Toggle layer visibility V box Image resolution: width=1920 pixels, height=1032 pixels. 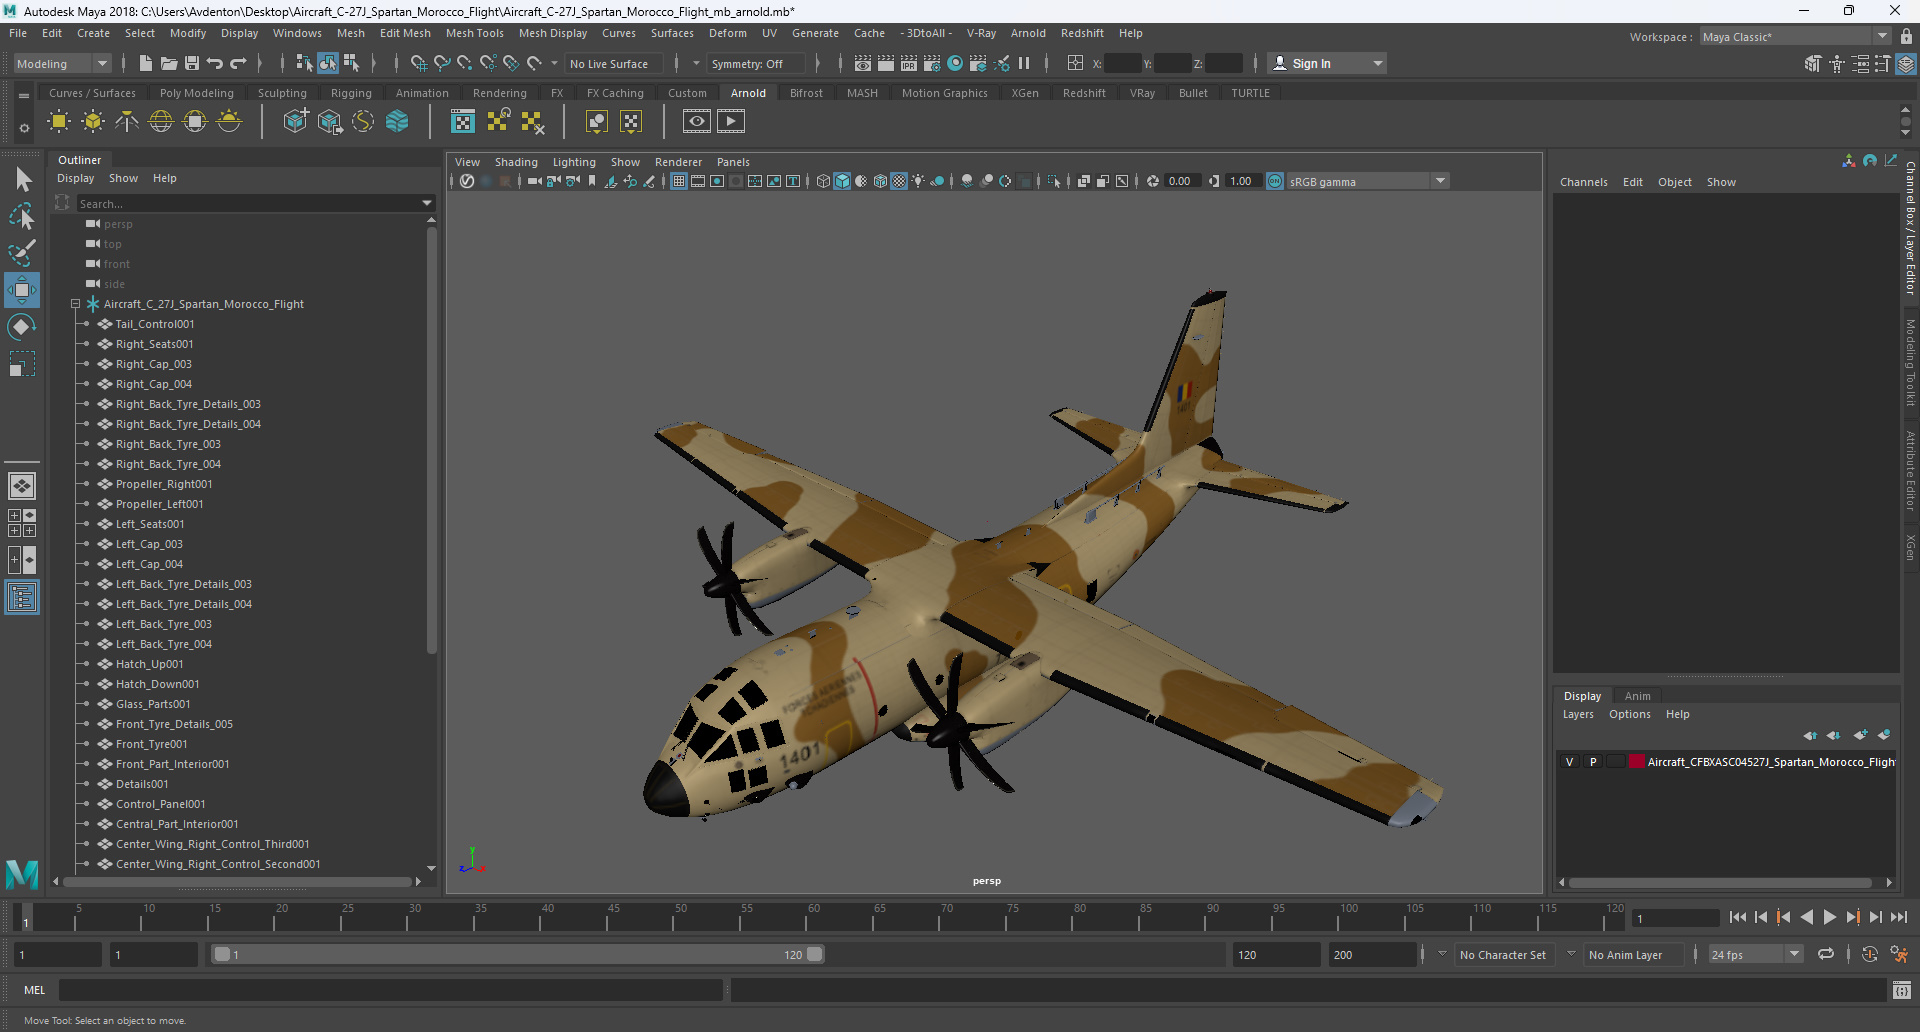[1570, 762]
